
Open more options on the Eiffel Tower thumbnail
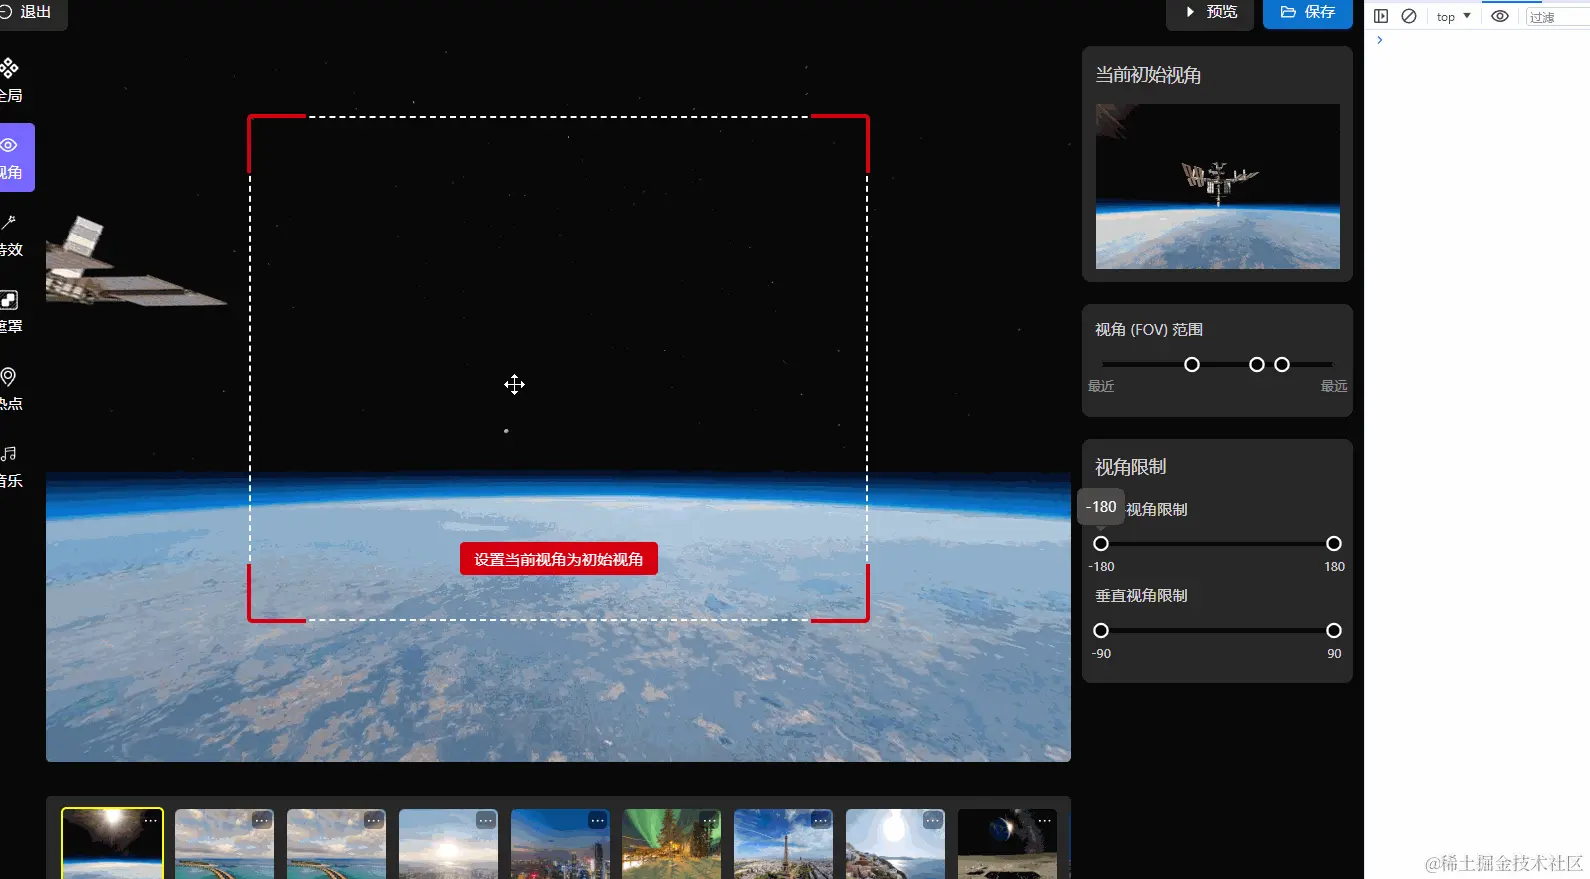(821, 820)
